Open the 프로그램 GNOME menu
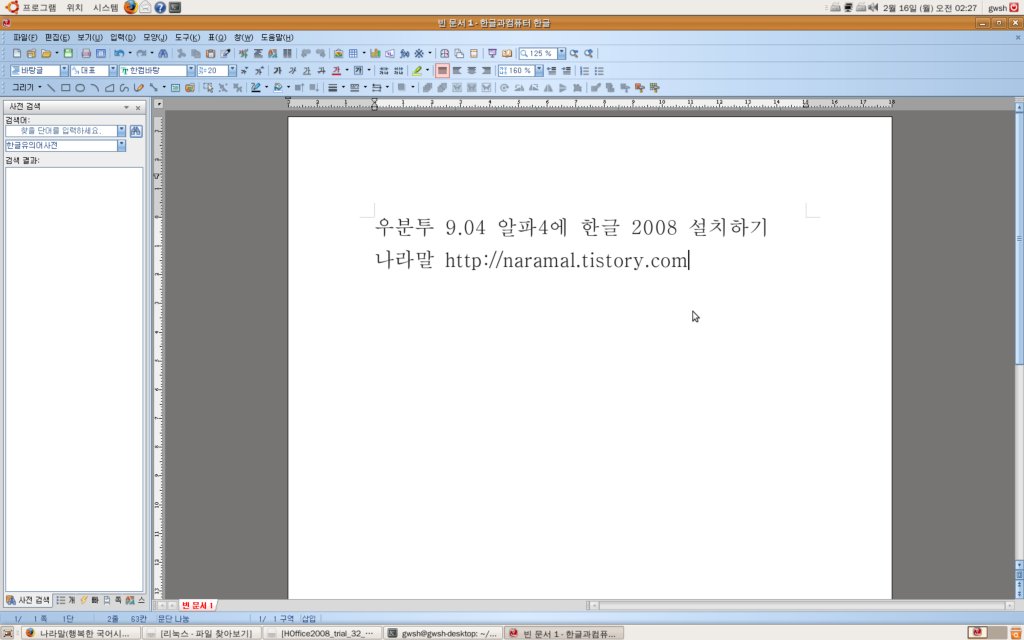The image size is (1024, 640). click(39, 8)
